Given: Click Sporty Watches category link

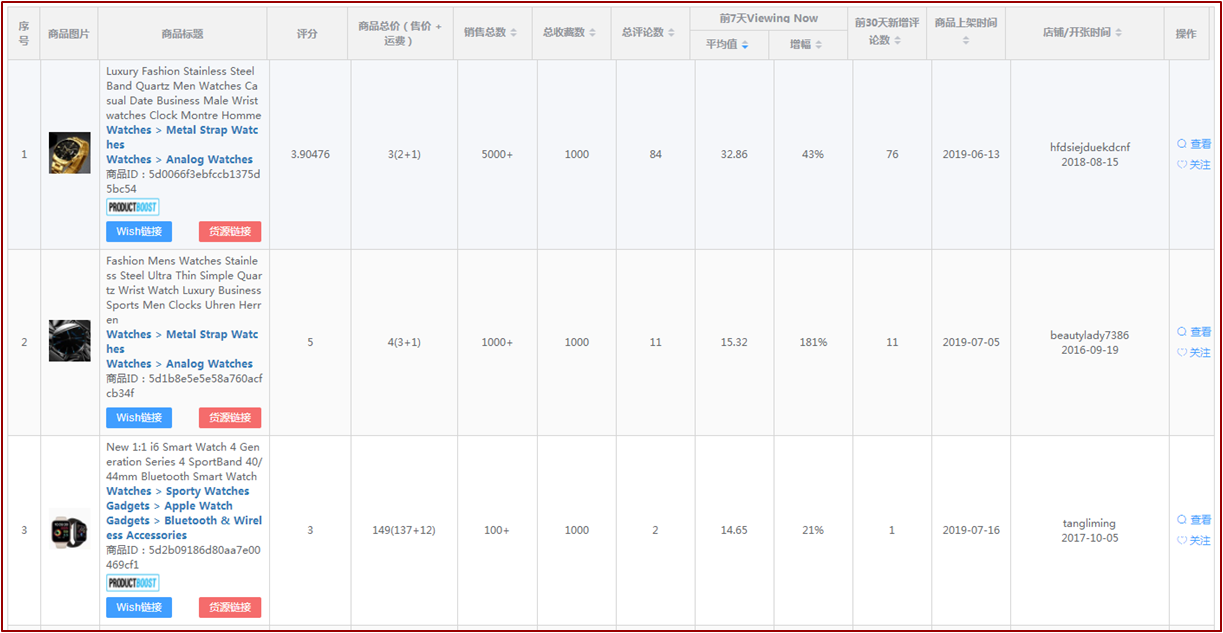Looking at the screenshot, I should pos(207,491).
